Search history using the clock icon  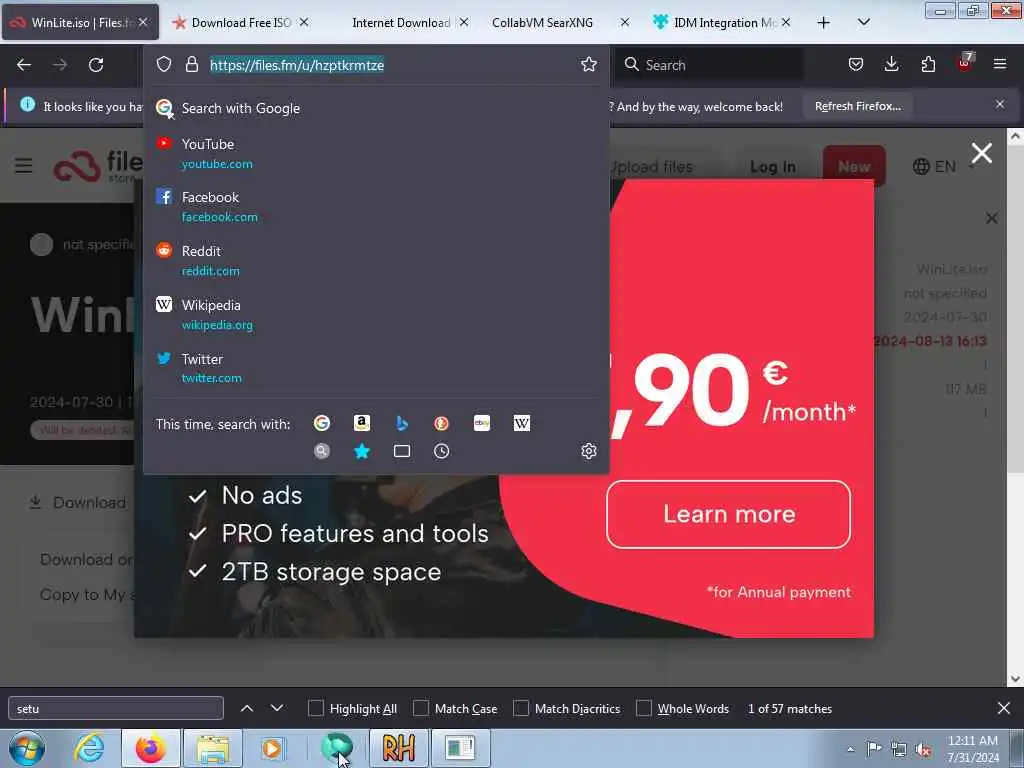441,451
